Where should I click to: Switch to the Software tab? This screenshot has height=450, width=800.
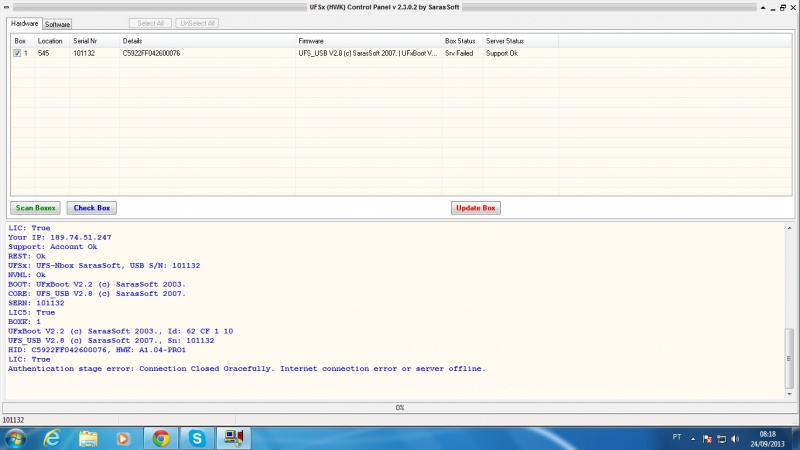coord(57,24)
